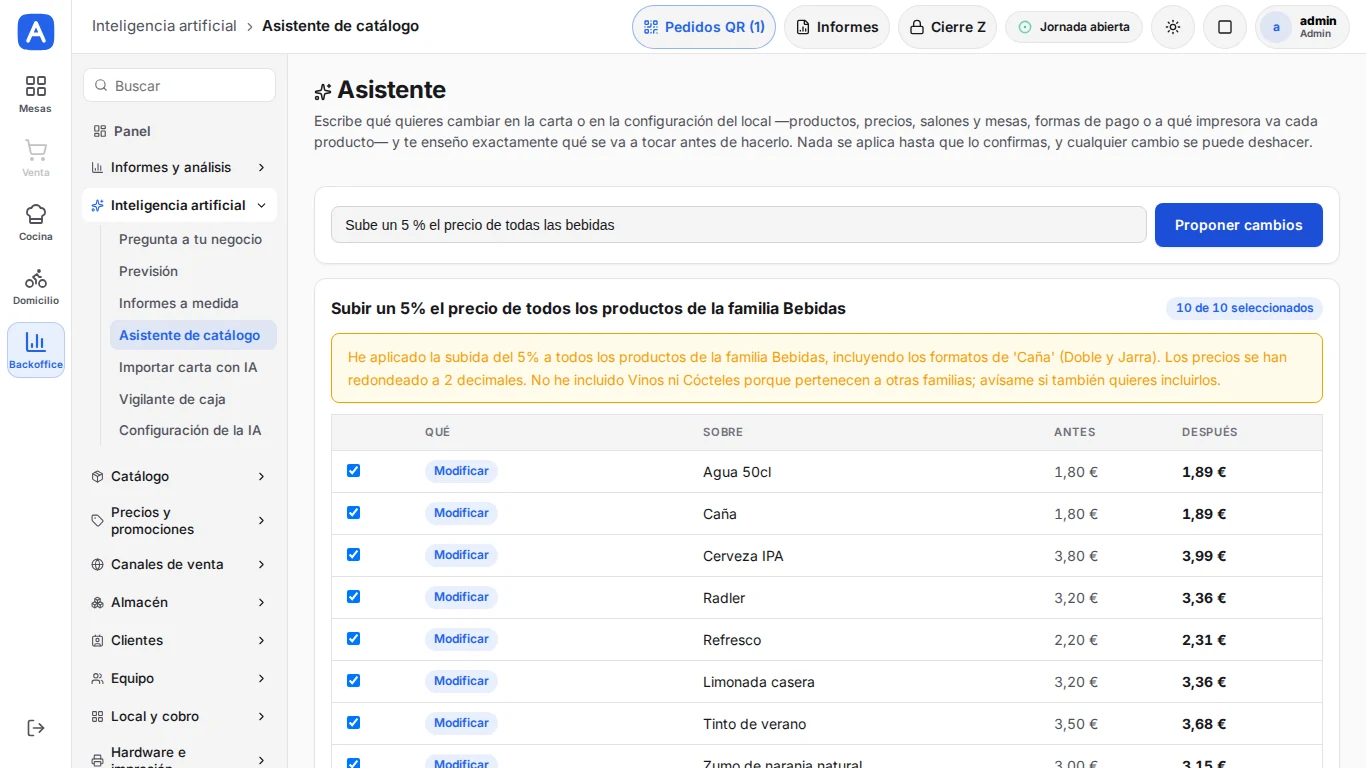Click the 10 de 10 seleccionados badge
Viewport: 1366px width, 768px height.
pyautogui.click(x=1244, y=308)
